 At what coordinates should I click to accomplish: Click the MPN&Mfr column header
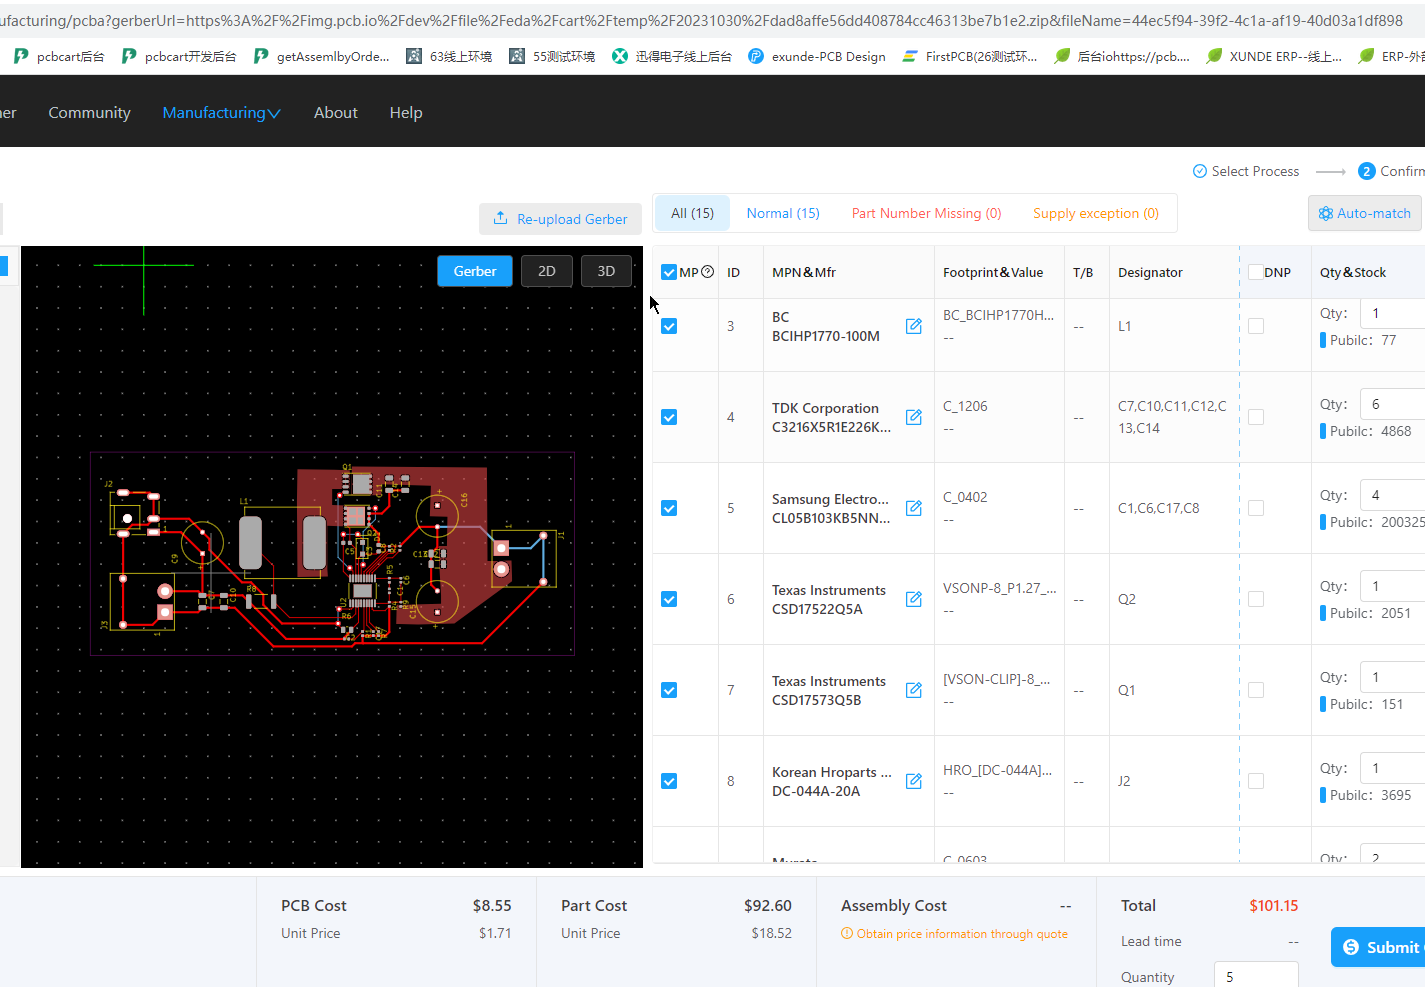click(804, 272)
